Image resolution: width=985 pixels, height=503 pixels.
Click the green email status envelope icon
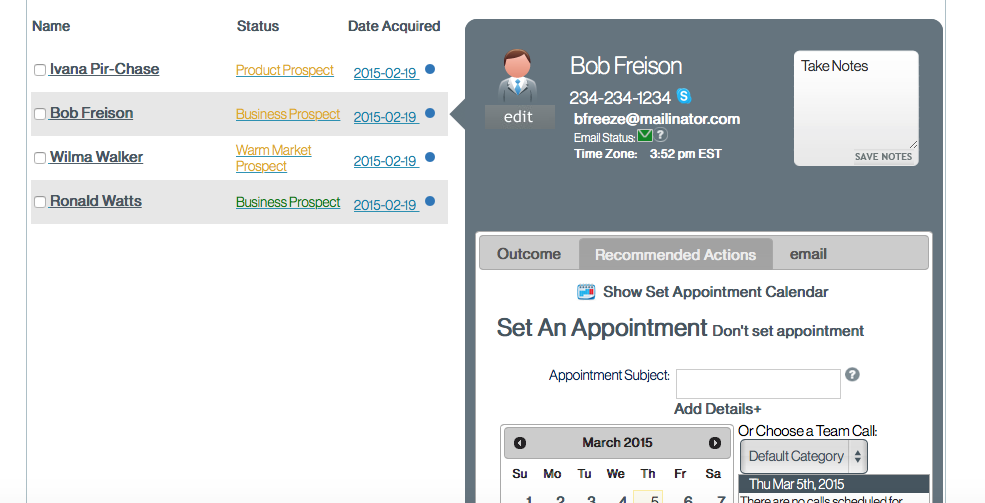(x=645, y=135)
